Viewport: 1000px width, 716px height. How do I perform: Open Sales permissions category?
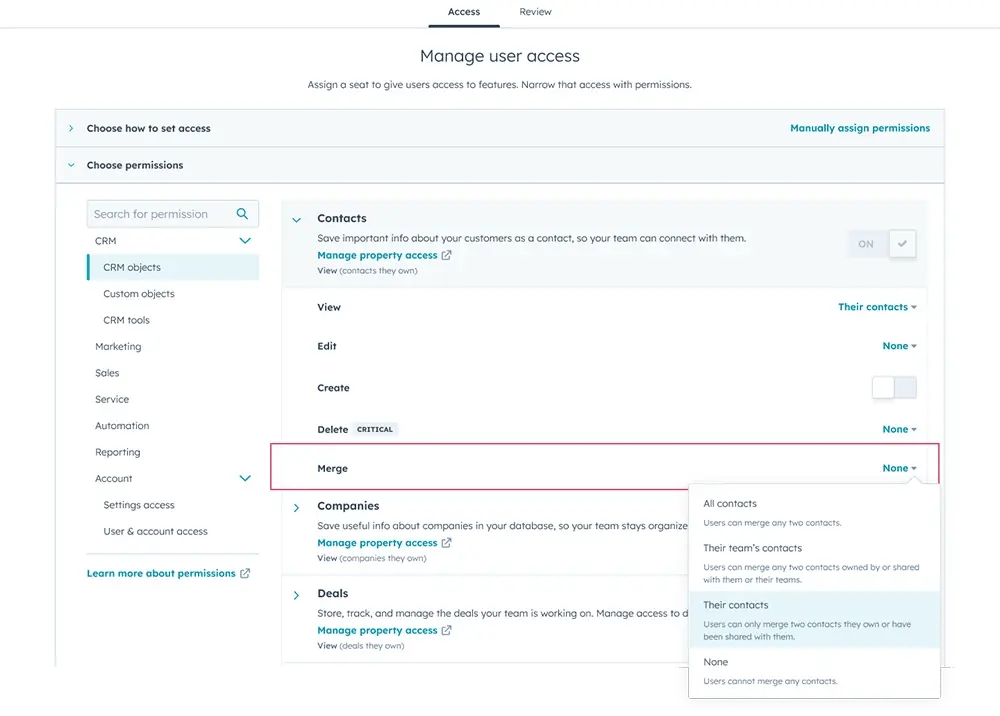(107, 373)
